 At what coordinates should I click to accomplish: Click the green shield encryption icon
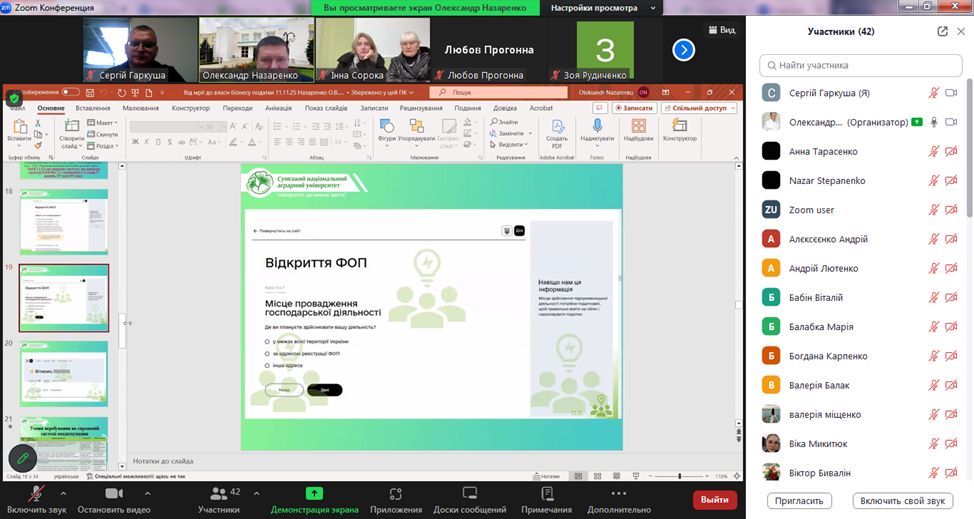[15, 98]
